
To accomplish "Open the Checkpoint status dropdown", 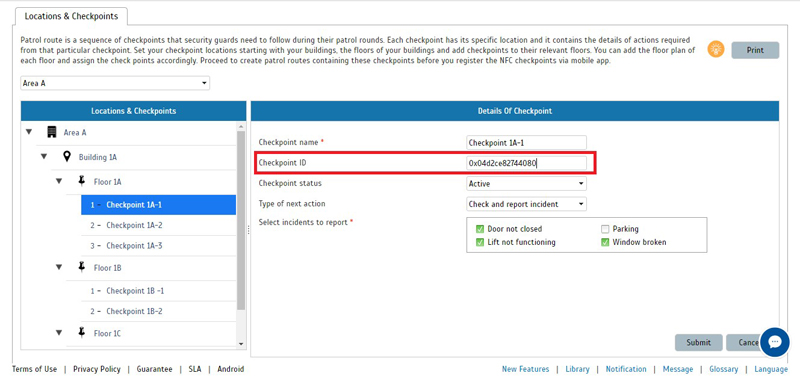I will click(x=527, y=184).
